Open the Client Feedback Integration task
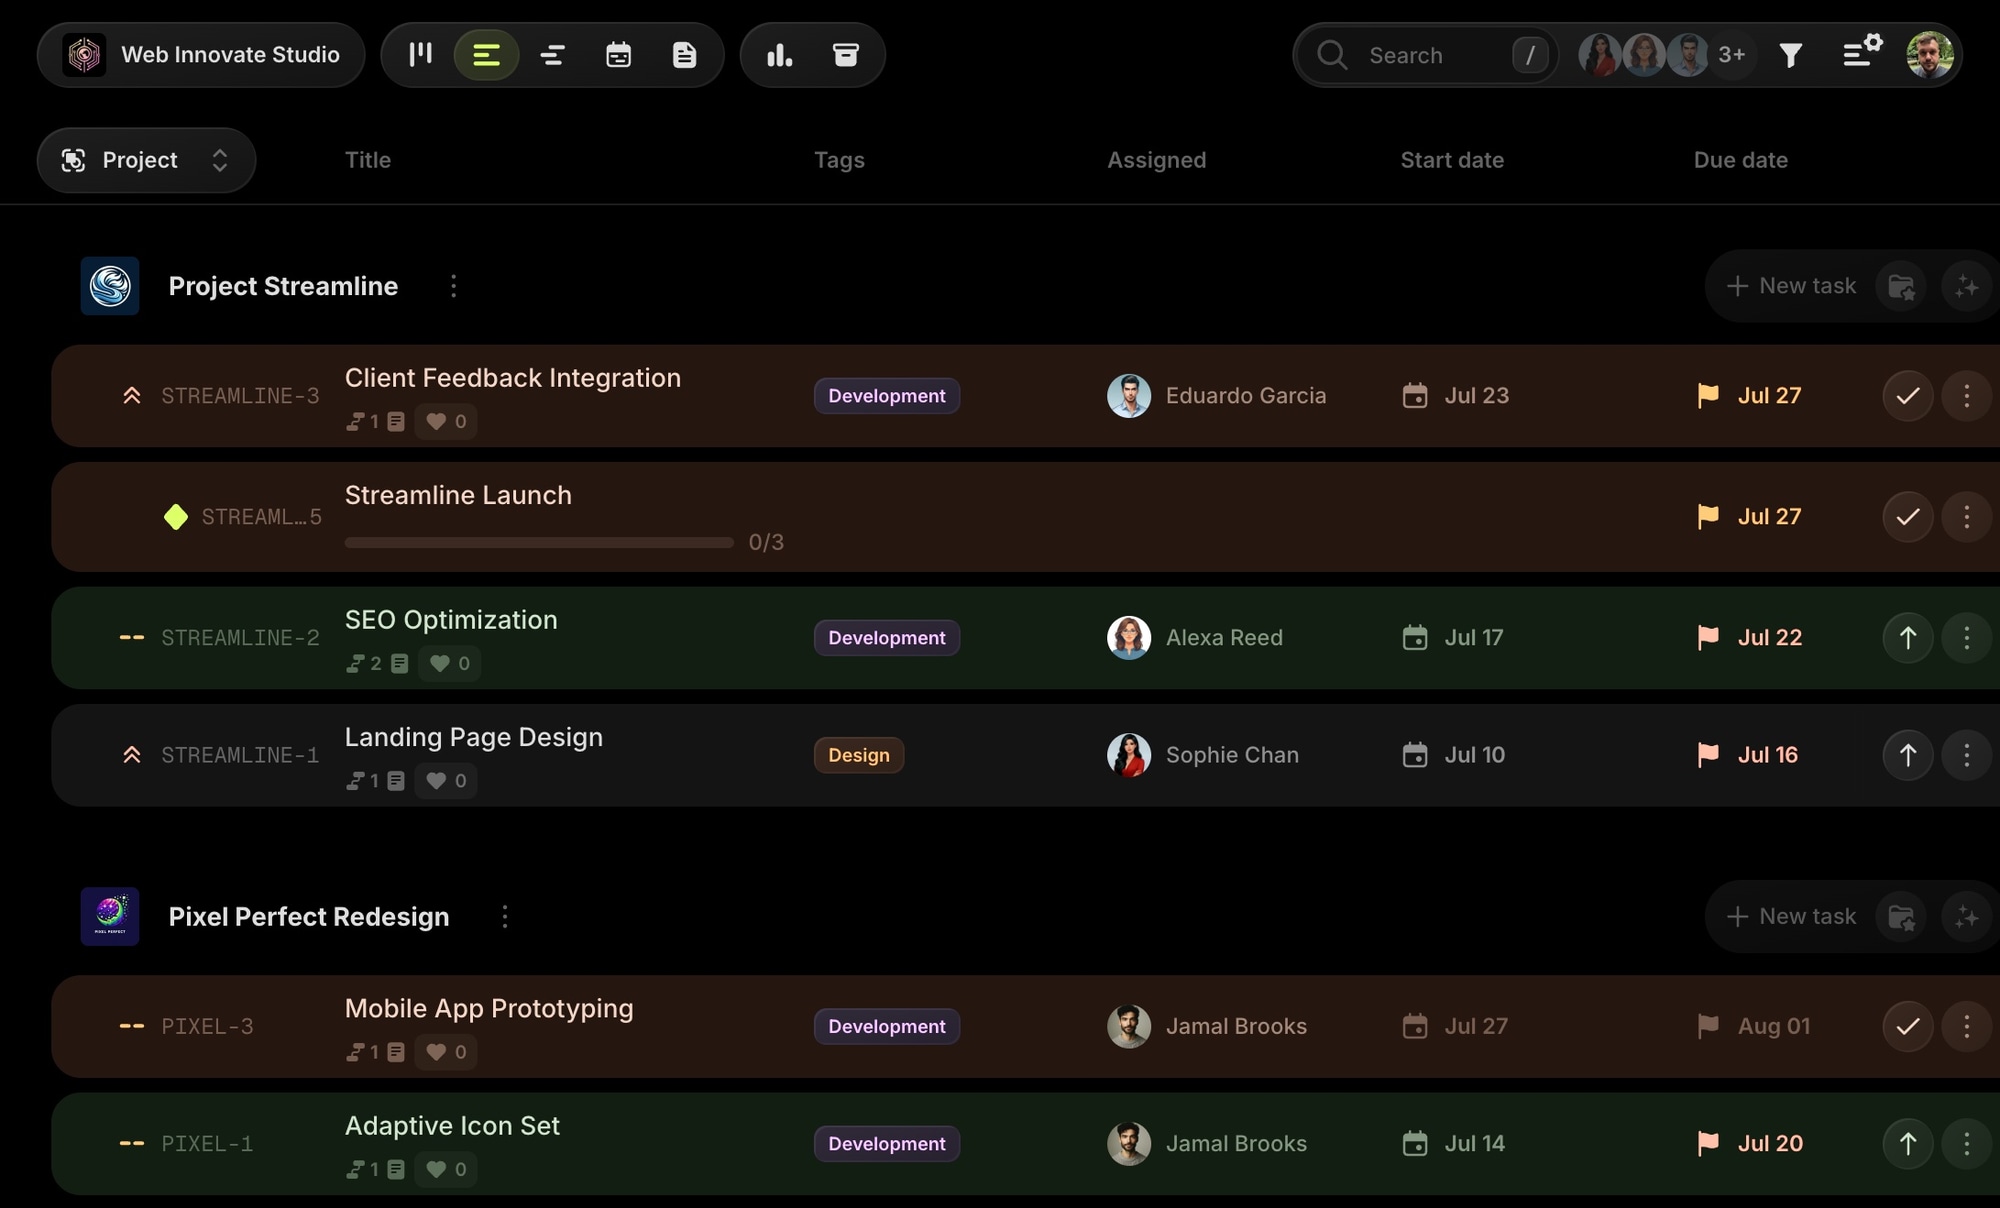 click(1025, 396)
